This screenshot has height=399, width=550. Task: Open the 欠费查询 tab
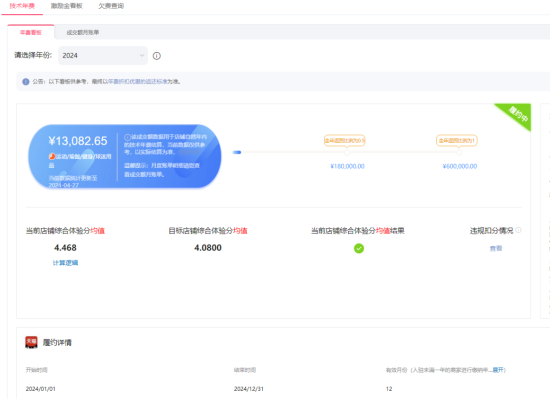(x=111, y=6)
